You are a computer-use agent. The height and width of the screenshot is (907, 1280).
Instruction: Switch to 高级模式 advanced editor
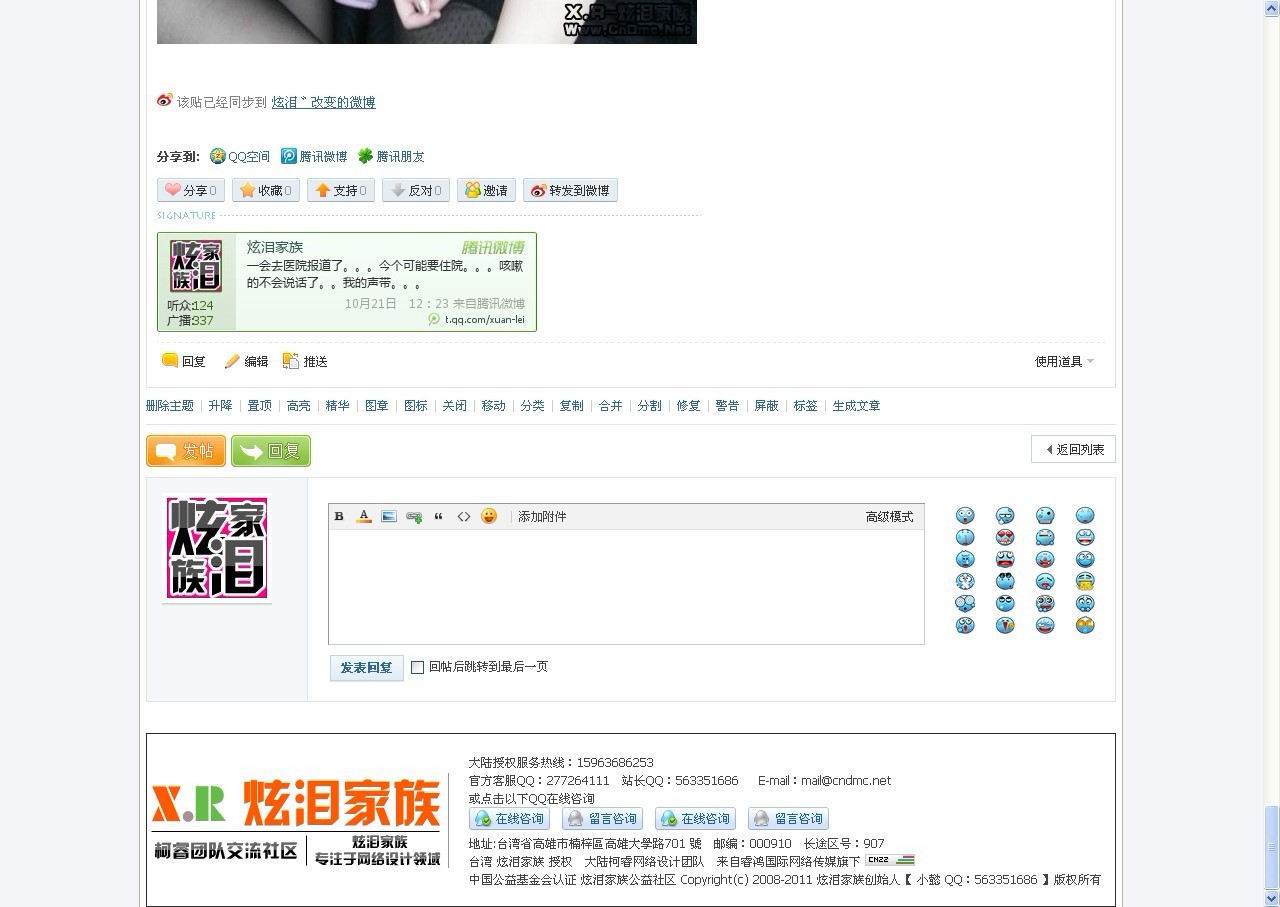point(889,517)
